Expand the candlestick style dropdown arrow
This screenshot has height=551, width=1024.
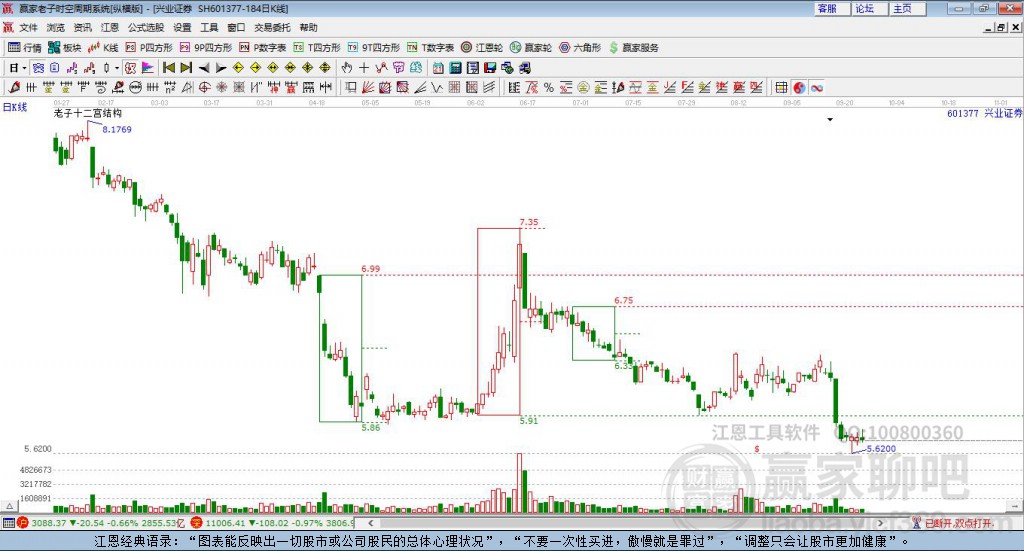tap(117, 68)
